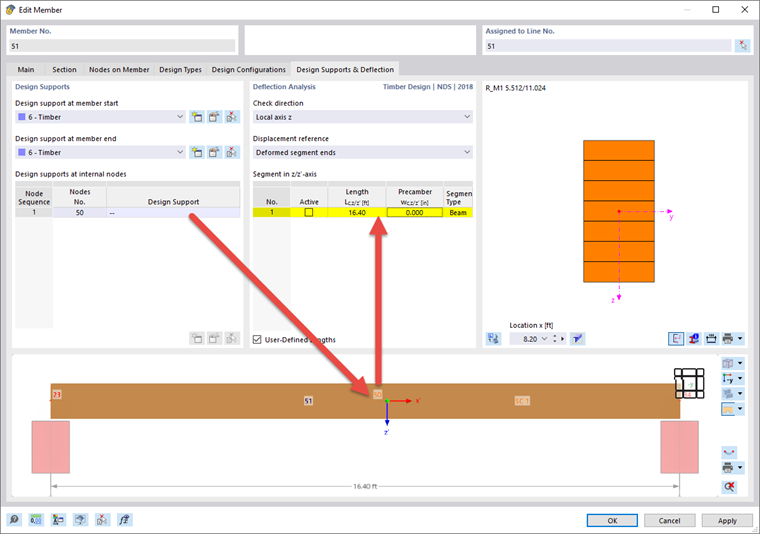Open the Design Types tab
The width and height of the screenshot is (760, 534).
tap(180, 69)
